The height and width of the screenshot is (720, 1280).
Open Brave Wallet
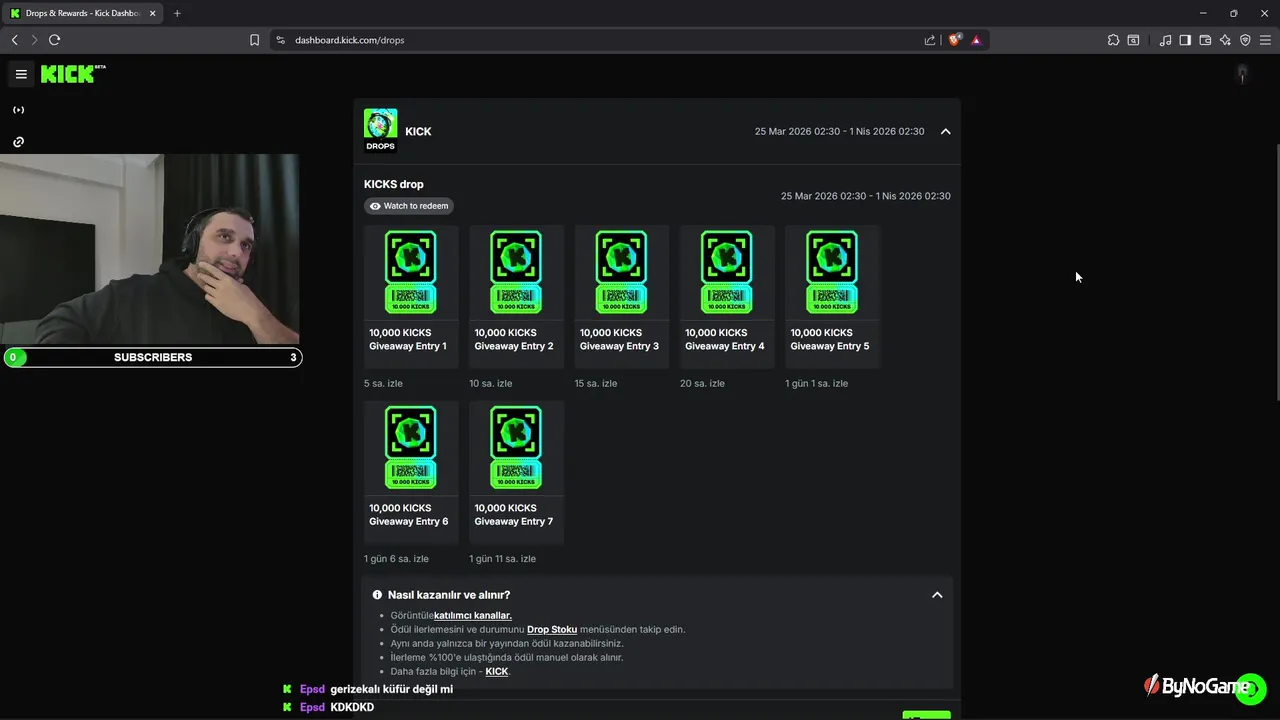1205,40
